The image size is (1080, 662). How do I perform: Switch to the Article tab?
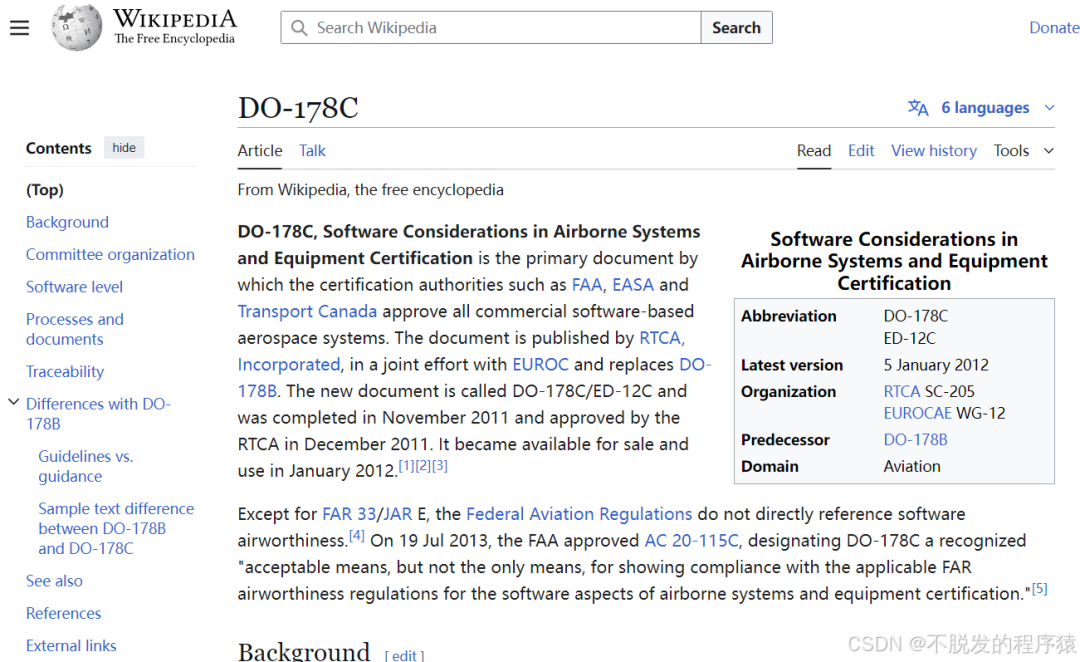pos(260,150)
